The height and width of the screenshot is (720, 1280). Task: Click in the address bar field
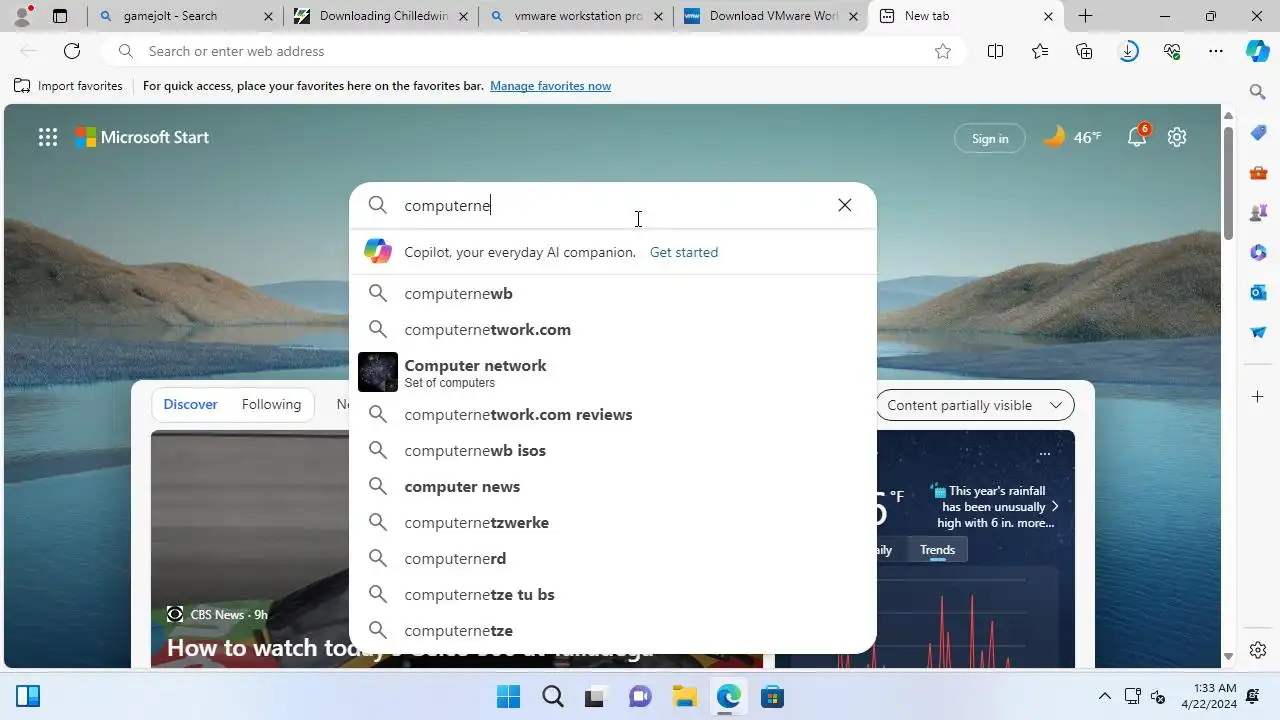pos(535,51)
